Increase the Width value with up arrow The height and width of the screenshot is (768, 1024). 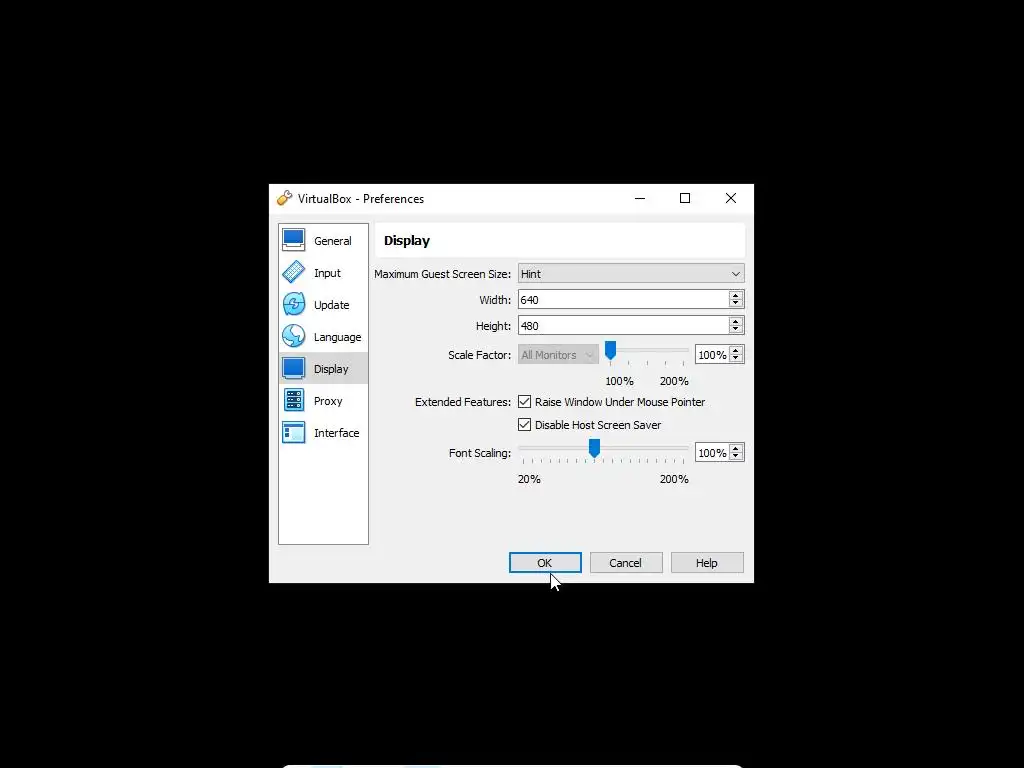736,295
